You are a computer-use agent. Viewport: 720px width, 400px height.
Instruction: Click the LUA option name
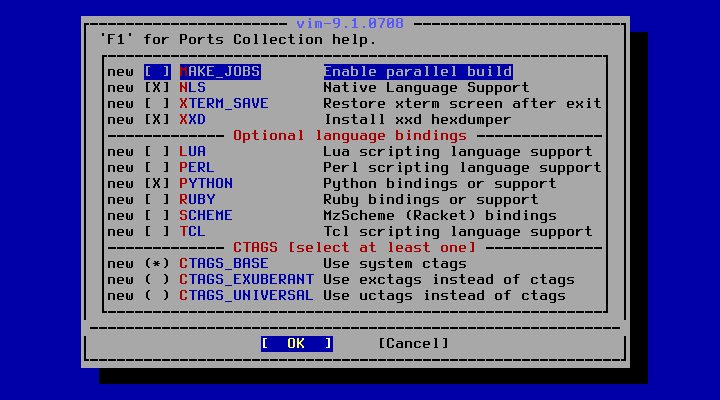(192, 152)
